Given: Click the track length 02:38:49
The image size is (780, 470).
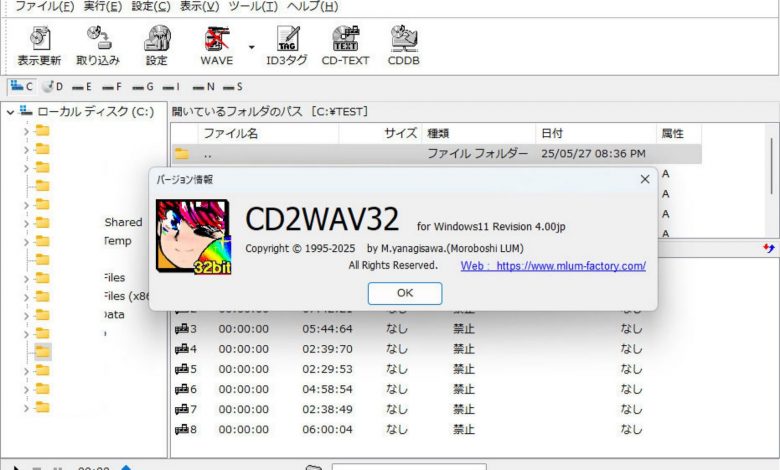Looking at the screenshot, I should (327, 409).
